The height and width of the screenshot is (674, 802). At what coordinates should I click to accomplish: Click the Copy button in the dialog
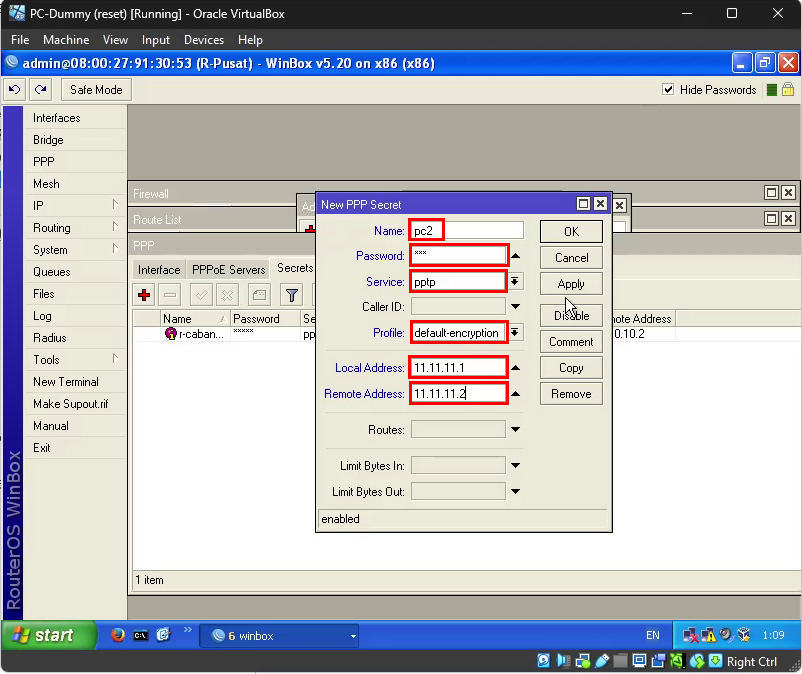pos(571,368)
